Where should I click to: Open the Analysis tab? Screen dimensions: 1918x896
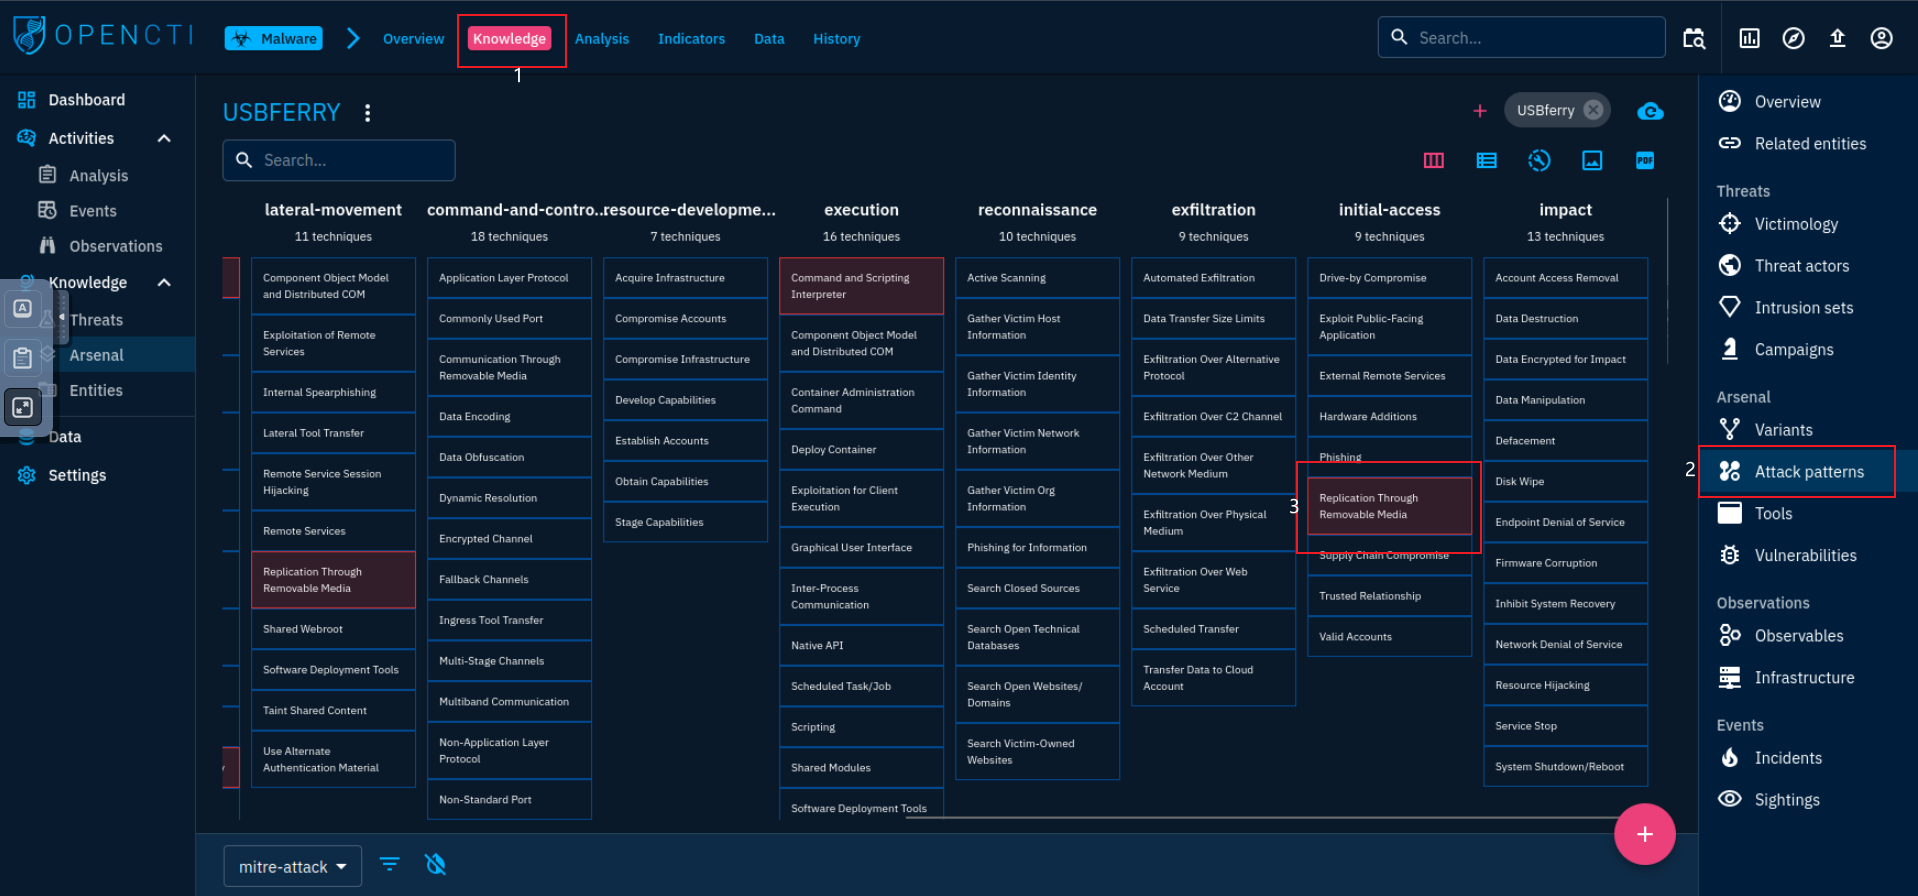(602, 39)
